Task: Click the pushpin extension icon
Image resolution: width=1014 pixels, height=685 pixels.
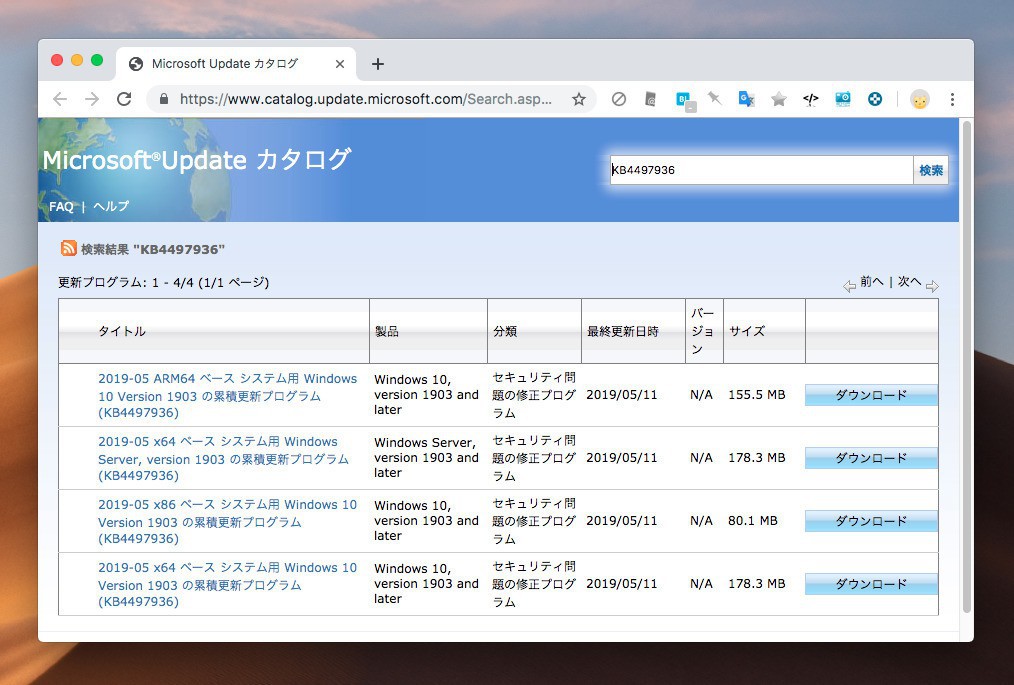Action: coord(714,98)
